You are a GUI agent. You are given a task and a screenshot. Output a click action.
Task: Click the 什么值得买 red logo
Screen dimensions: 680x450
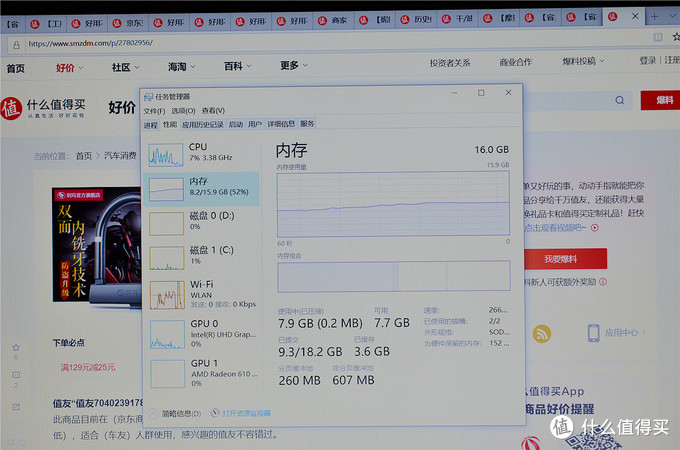[x=11, y=108]
